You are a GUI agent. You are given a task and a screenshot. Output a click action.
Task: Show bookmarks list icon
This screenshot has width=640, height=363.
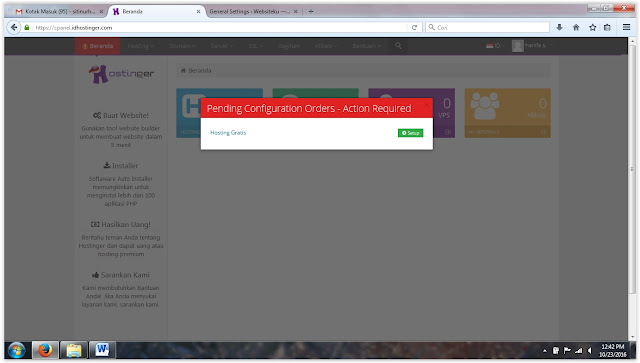point(607,27)
